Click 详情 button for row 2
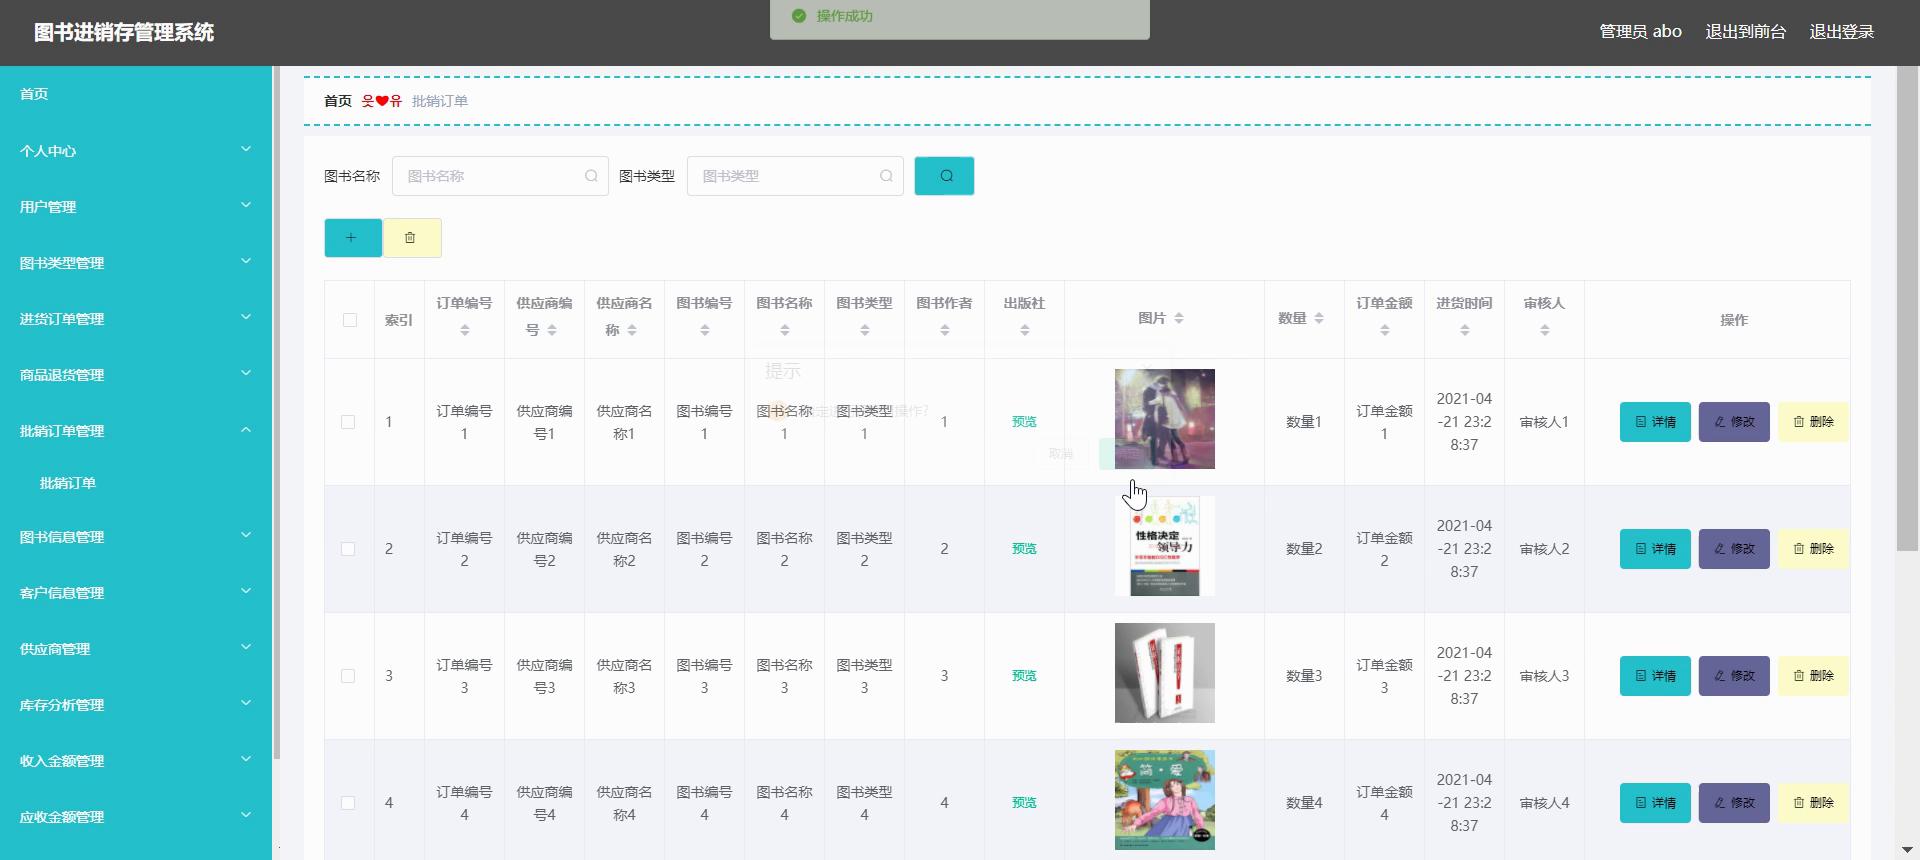The height and width of the screenshot is (860, 1920). pyautogui.click(x=1655, y=549)
